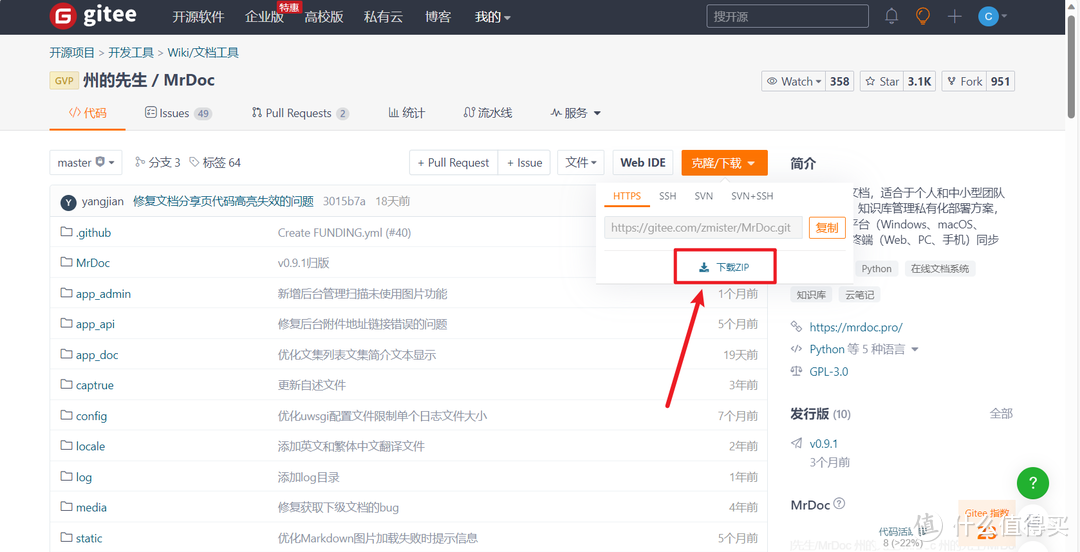1080x552 pixels.
Task: Star the repository
Action: 882,81
